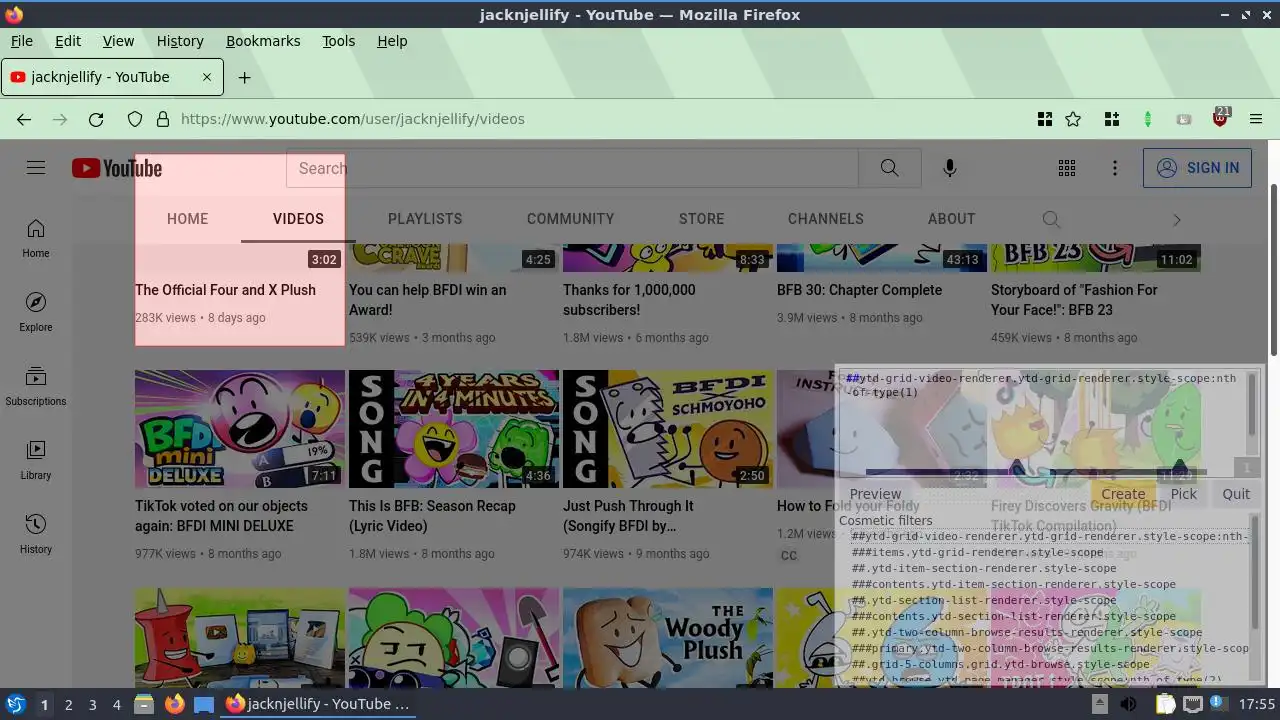Open tracking protection shield icon

(x=135, y=119)
